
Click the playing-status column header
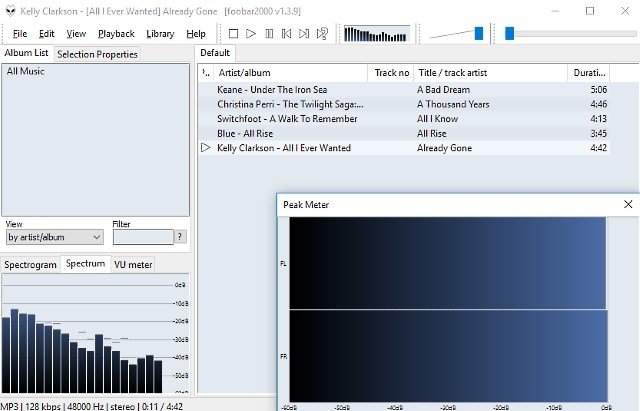coord(206,73)
